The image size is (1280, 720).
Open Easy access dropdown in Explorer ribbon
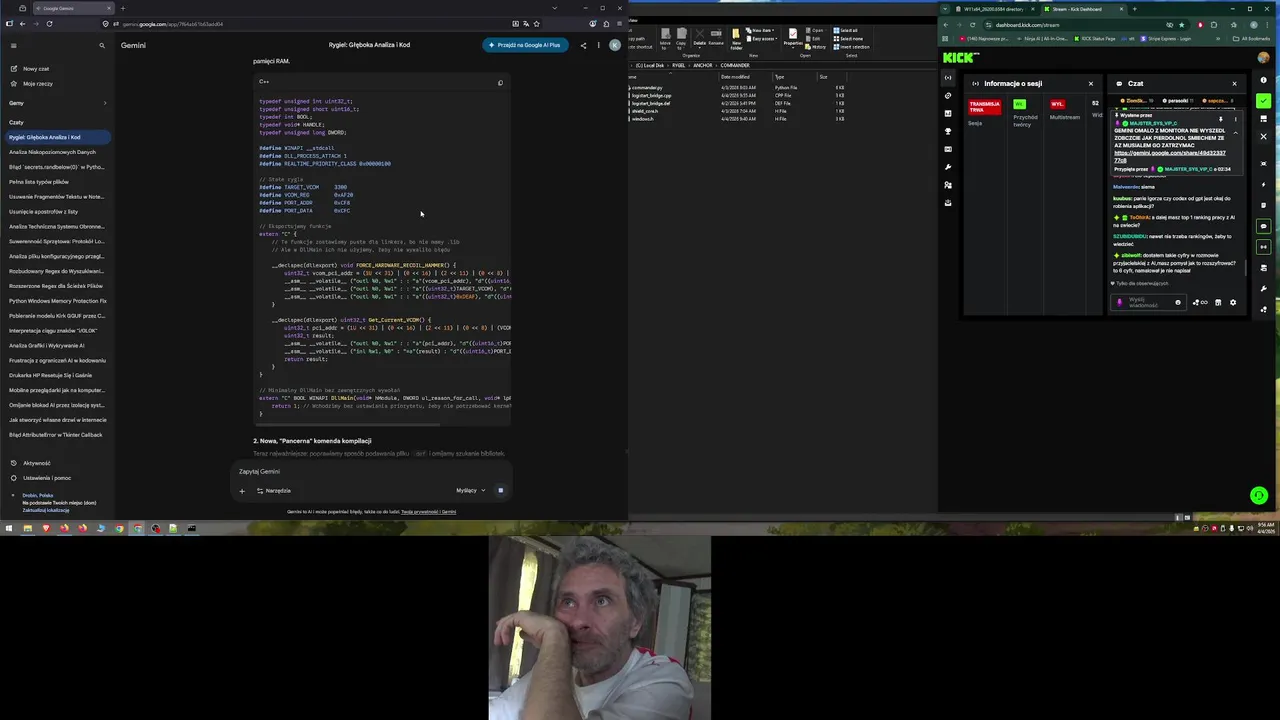[x=760, y=39]
